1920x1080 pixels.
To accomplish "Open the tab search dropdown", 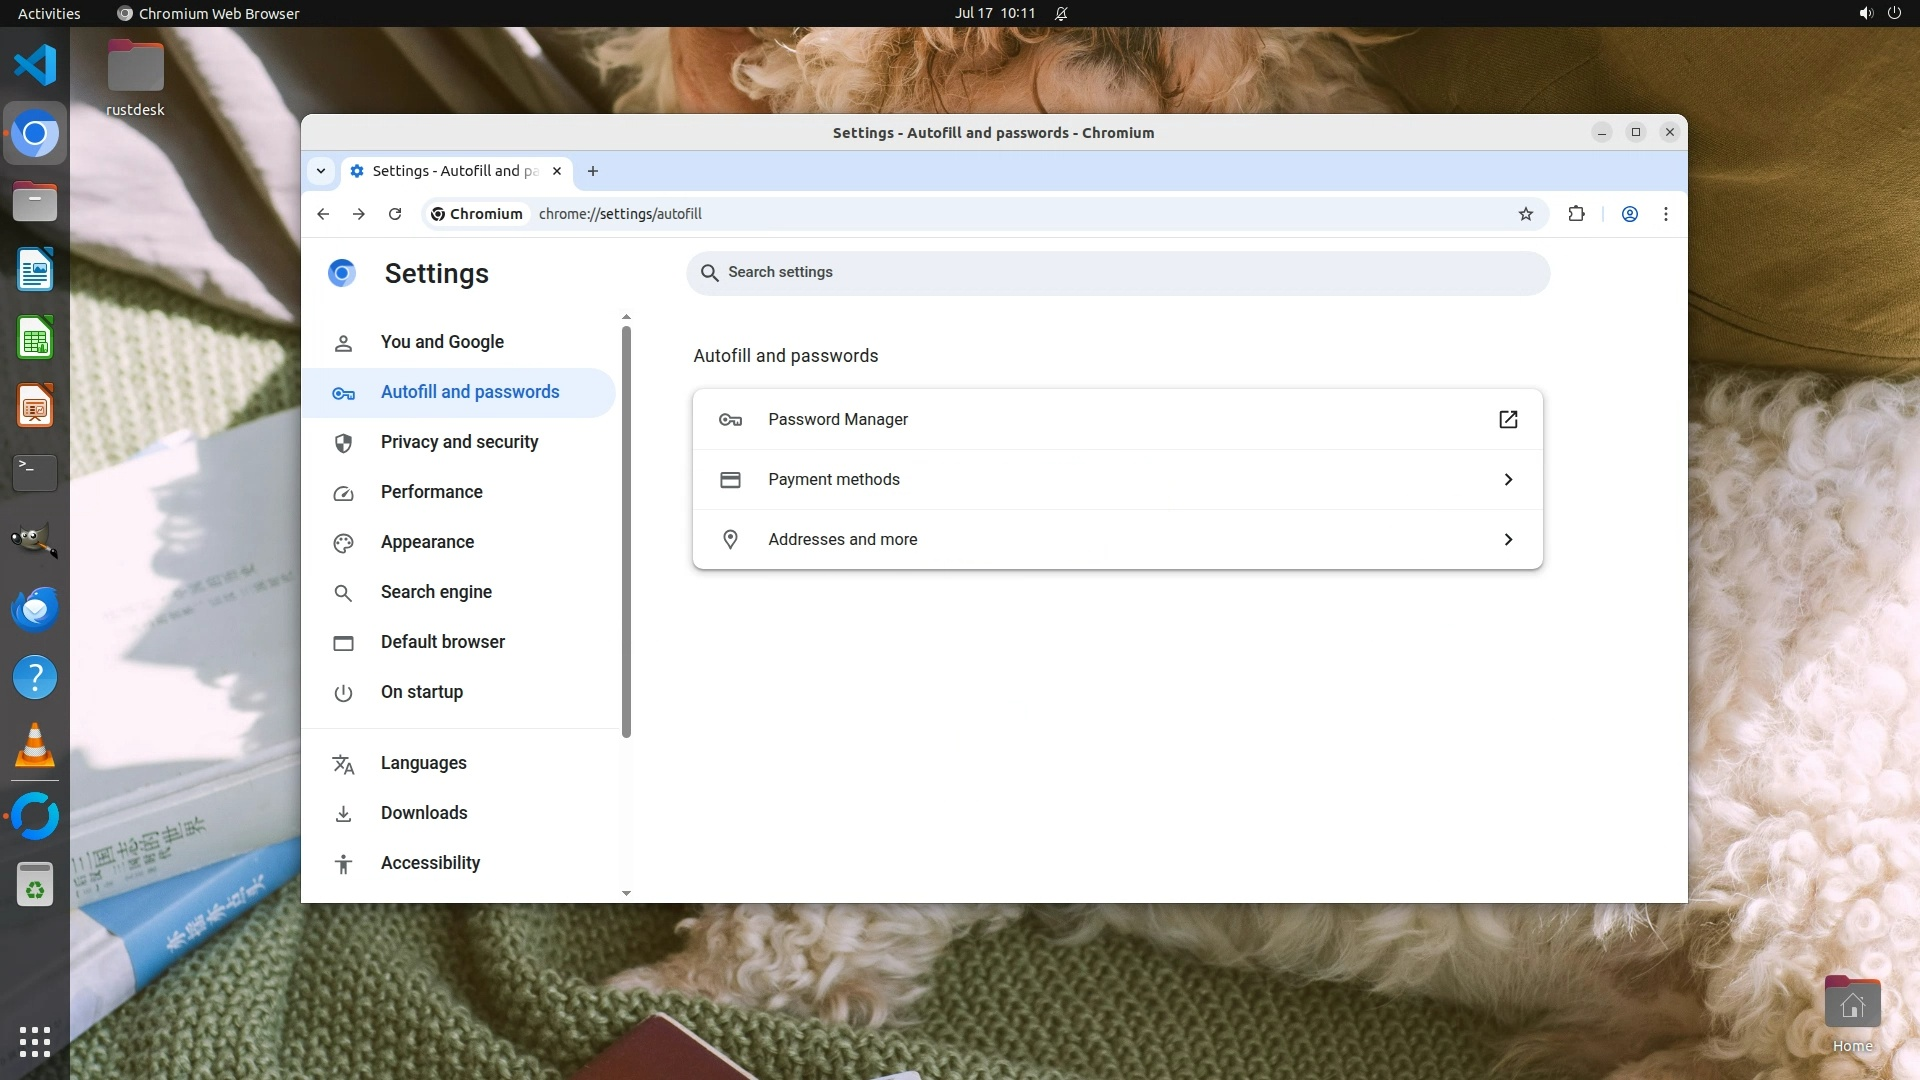I will tap(321, 171).
